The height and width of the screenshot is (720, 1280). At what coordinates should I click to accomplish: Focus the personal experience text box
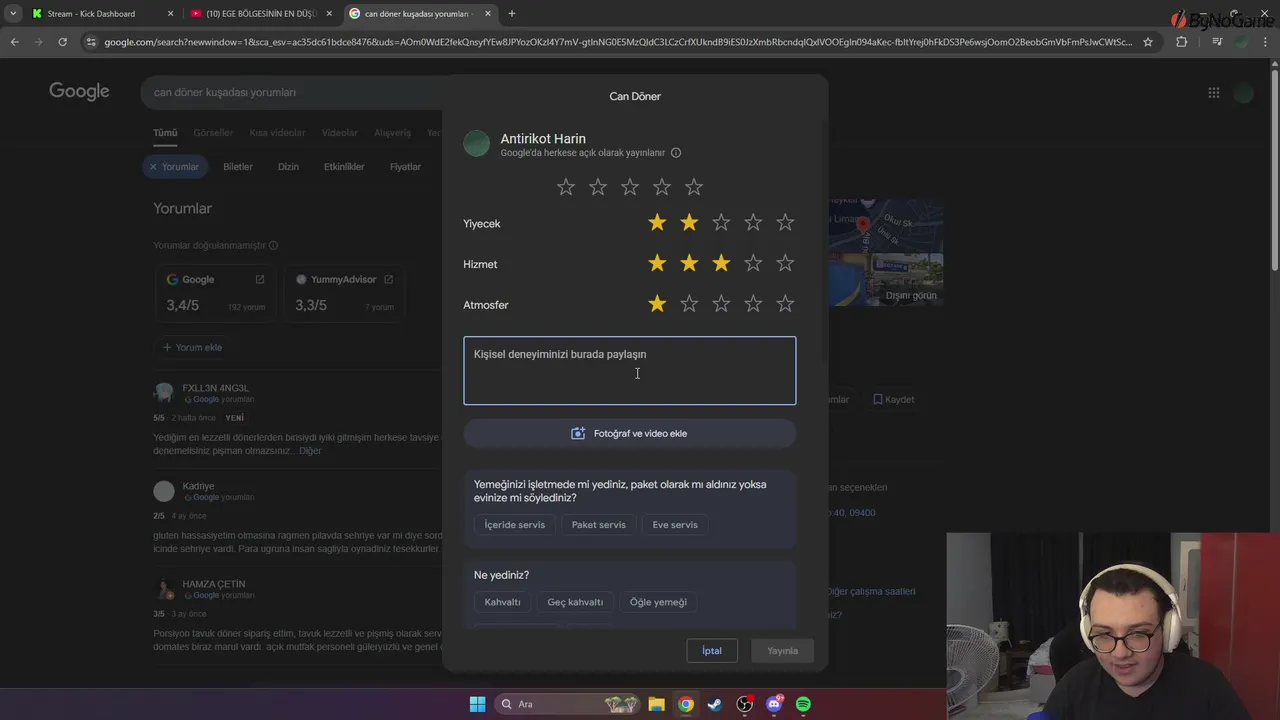630,371
